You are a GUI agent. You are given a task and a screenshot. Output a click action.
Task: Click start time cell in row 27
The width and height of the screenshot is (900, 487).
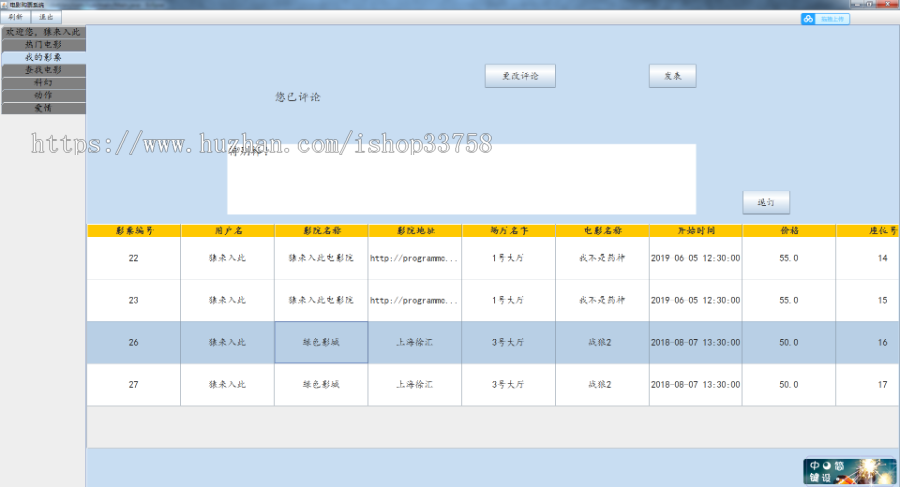696,385
